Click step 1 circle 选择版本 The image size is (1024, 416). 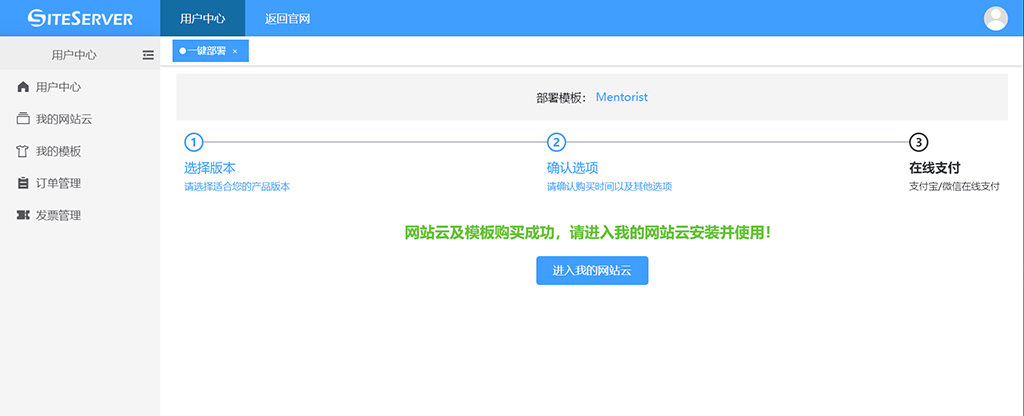(194, 142)
